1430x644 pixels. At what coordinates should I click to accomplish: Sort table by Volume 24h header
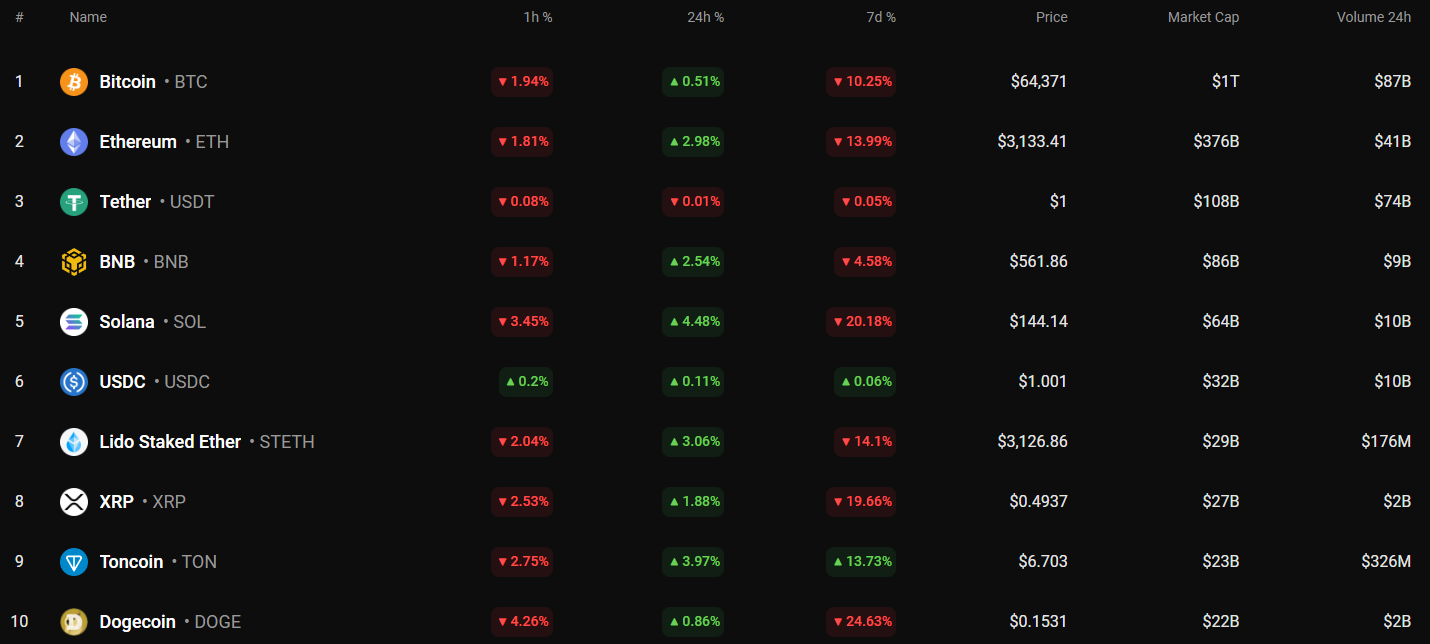point(1373,17)
